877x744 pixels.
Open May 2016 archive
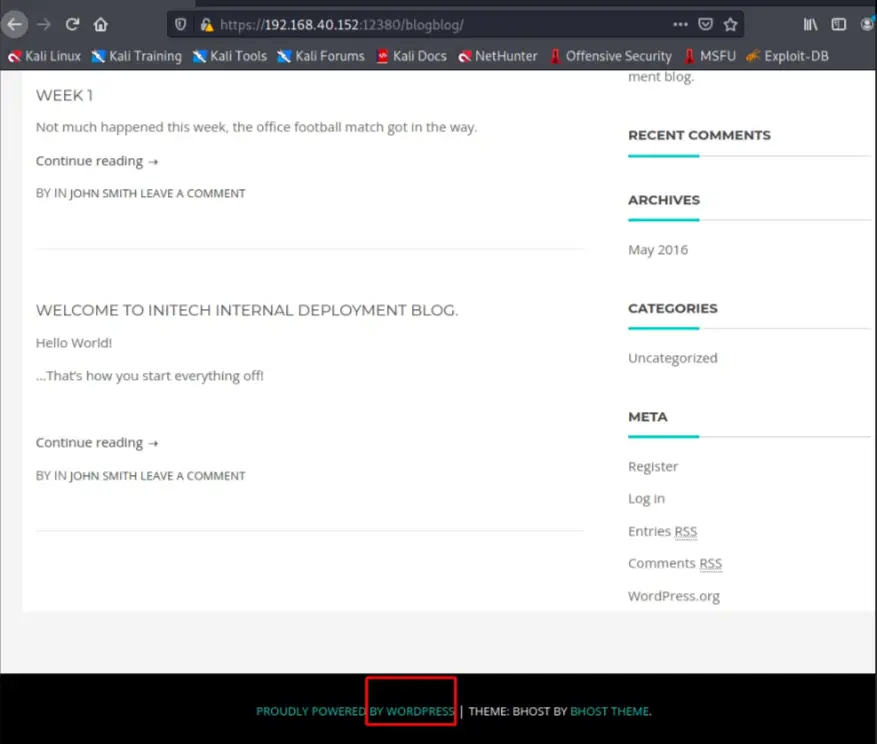[x=658, y=250]
